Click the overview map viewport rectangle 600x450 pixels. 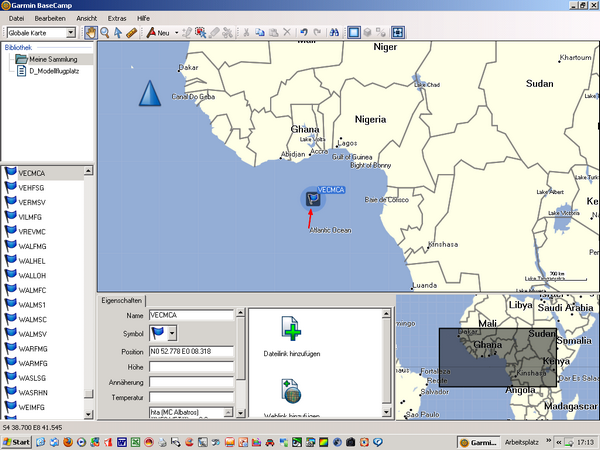[x=498, y=357]
